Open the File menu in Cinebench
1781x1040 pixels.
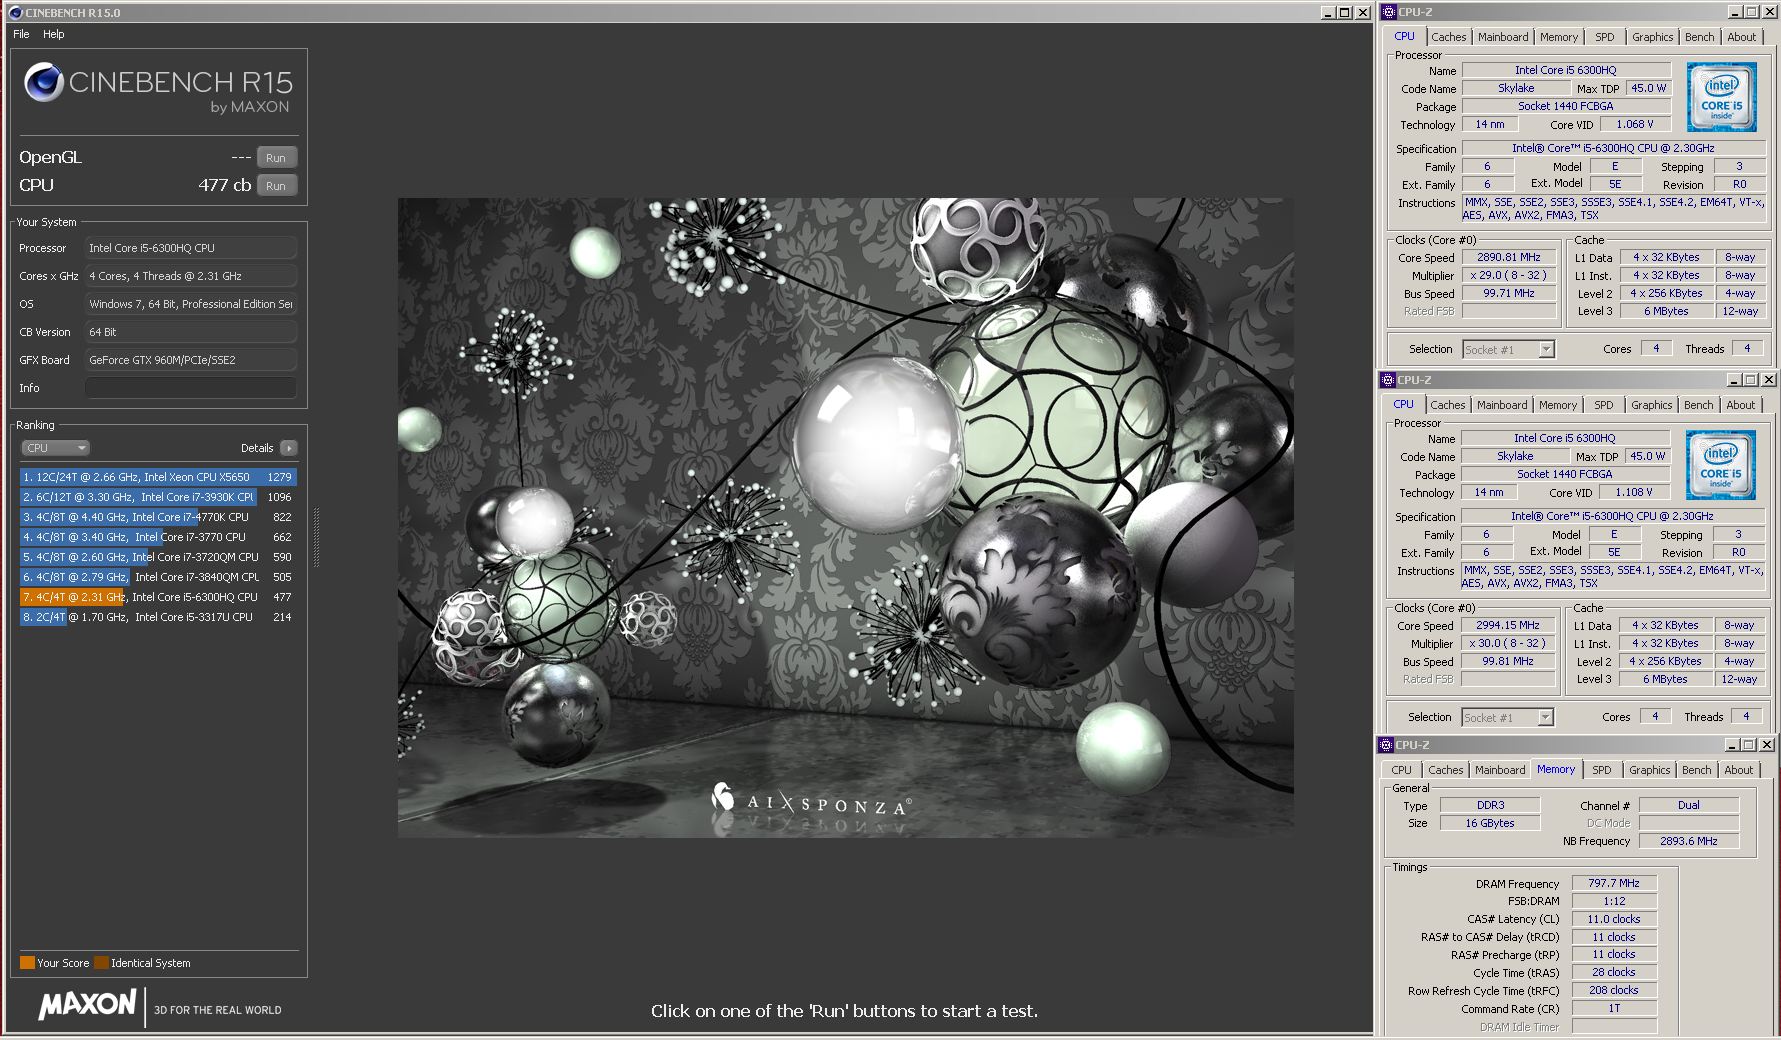coord(21,34)
